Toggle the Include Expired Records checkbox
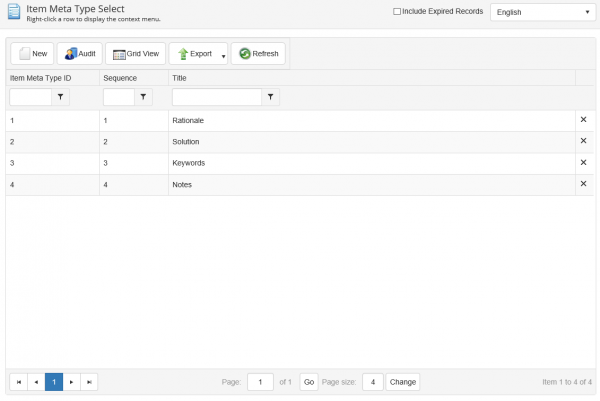Image resolution: width=600 pixels, height=401 pixels. tap(397, 11)
